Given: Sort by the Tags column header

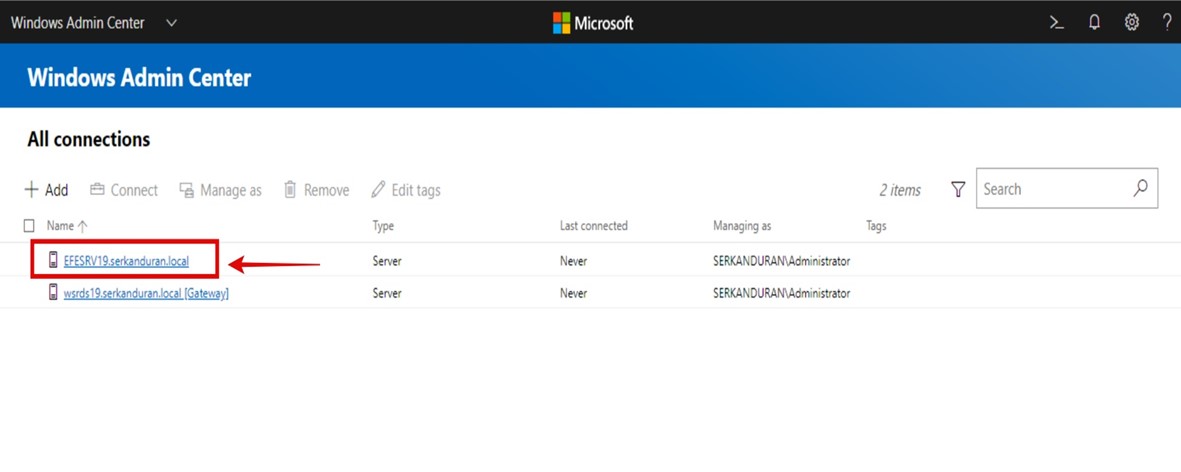Looking at the screenshot, I should pyautogui.click(x=876, y=225).
